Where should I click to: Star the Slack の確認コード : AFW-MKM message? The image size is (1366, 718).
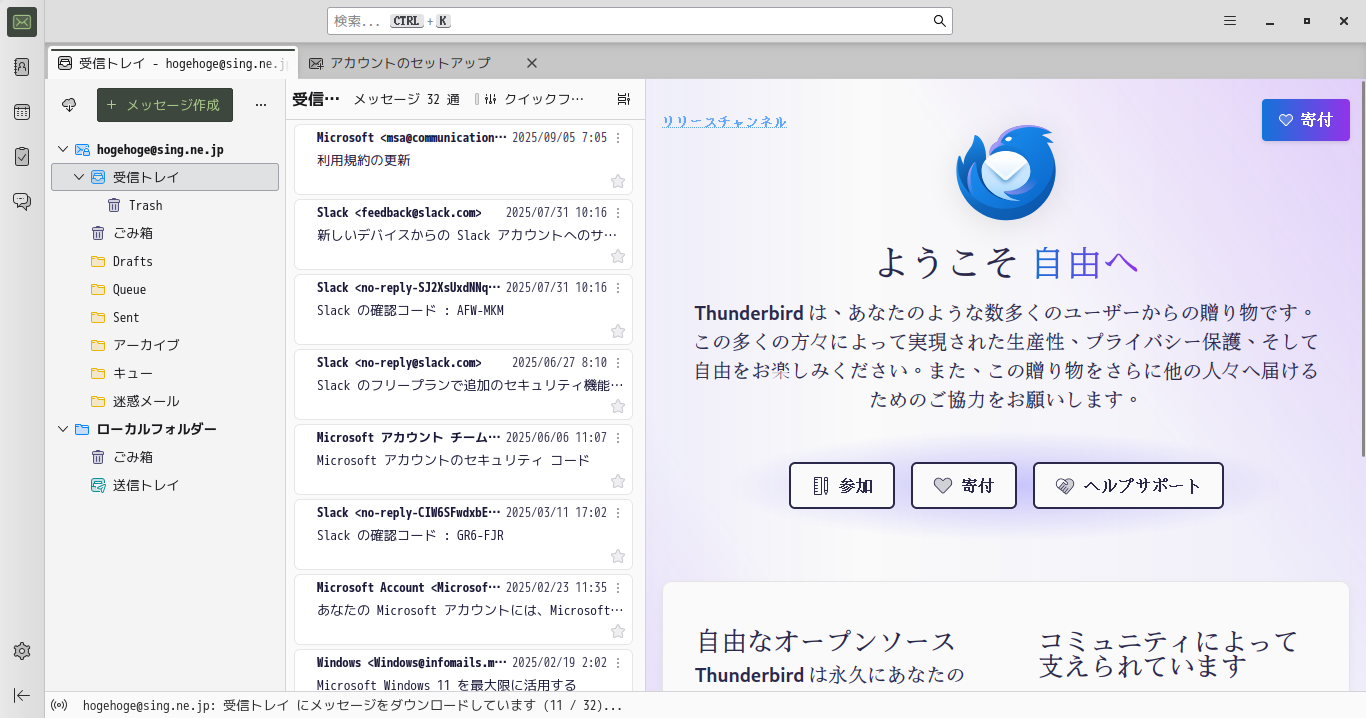[618, 331]
